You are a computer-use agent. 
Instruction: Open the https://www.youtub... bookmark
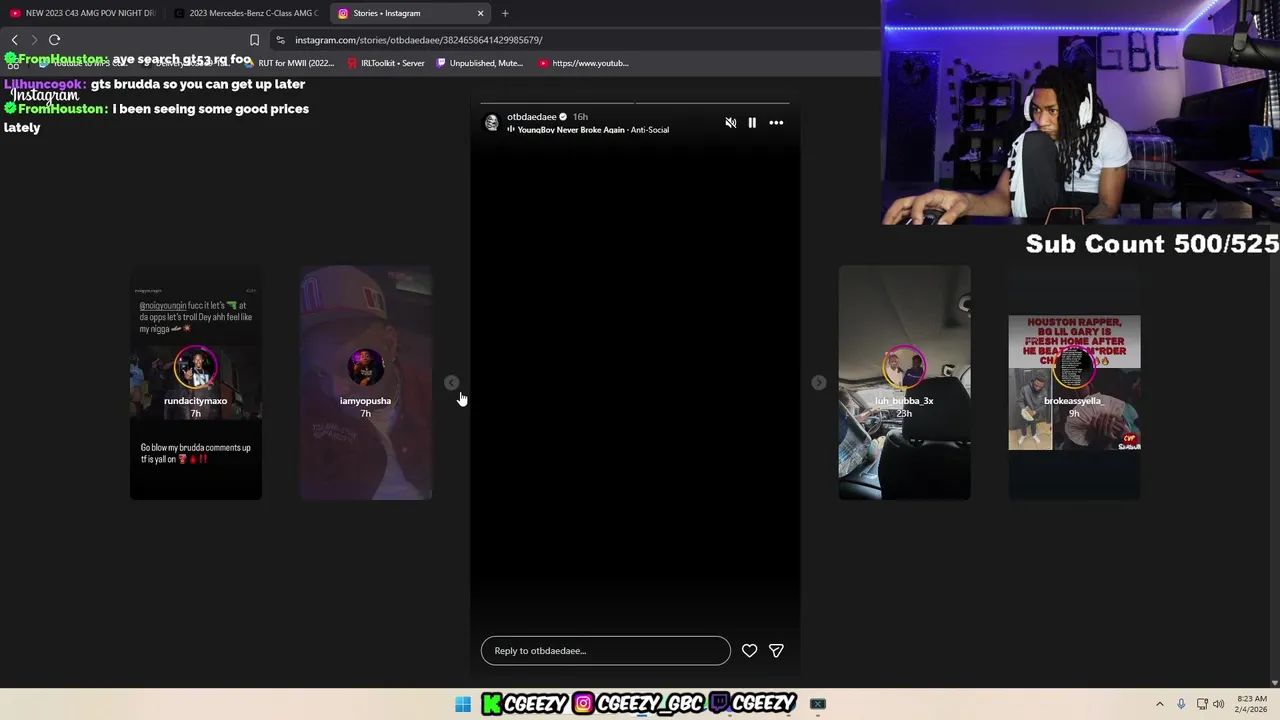tap(583, 63)
